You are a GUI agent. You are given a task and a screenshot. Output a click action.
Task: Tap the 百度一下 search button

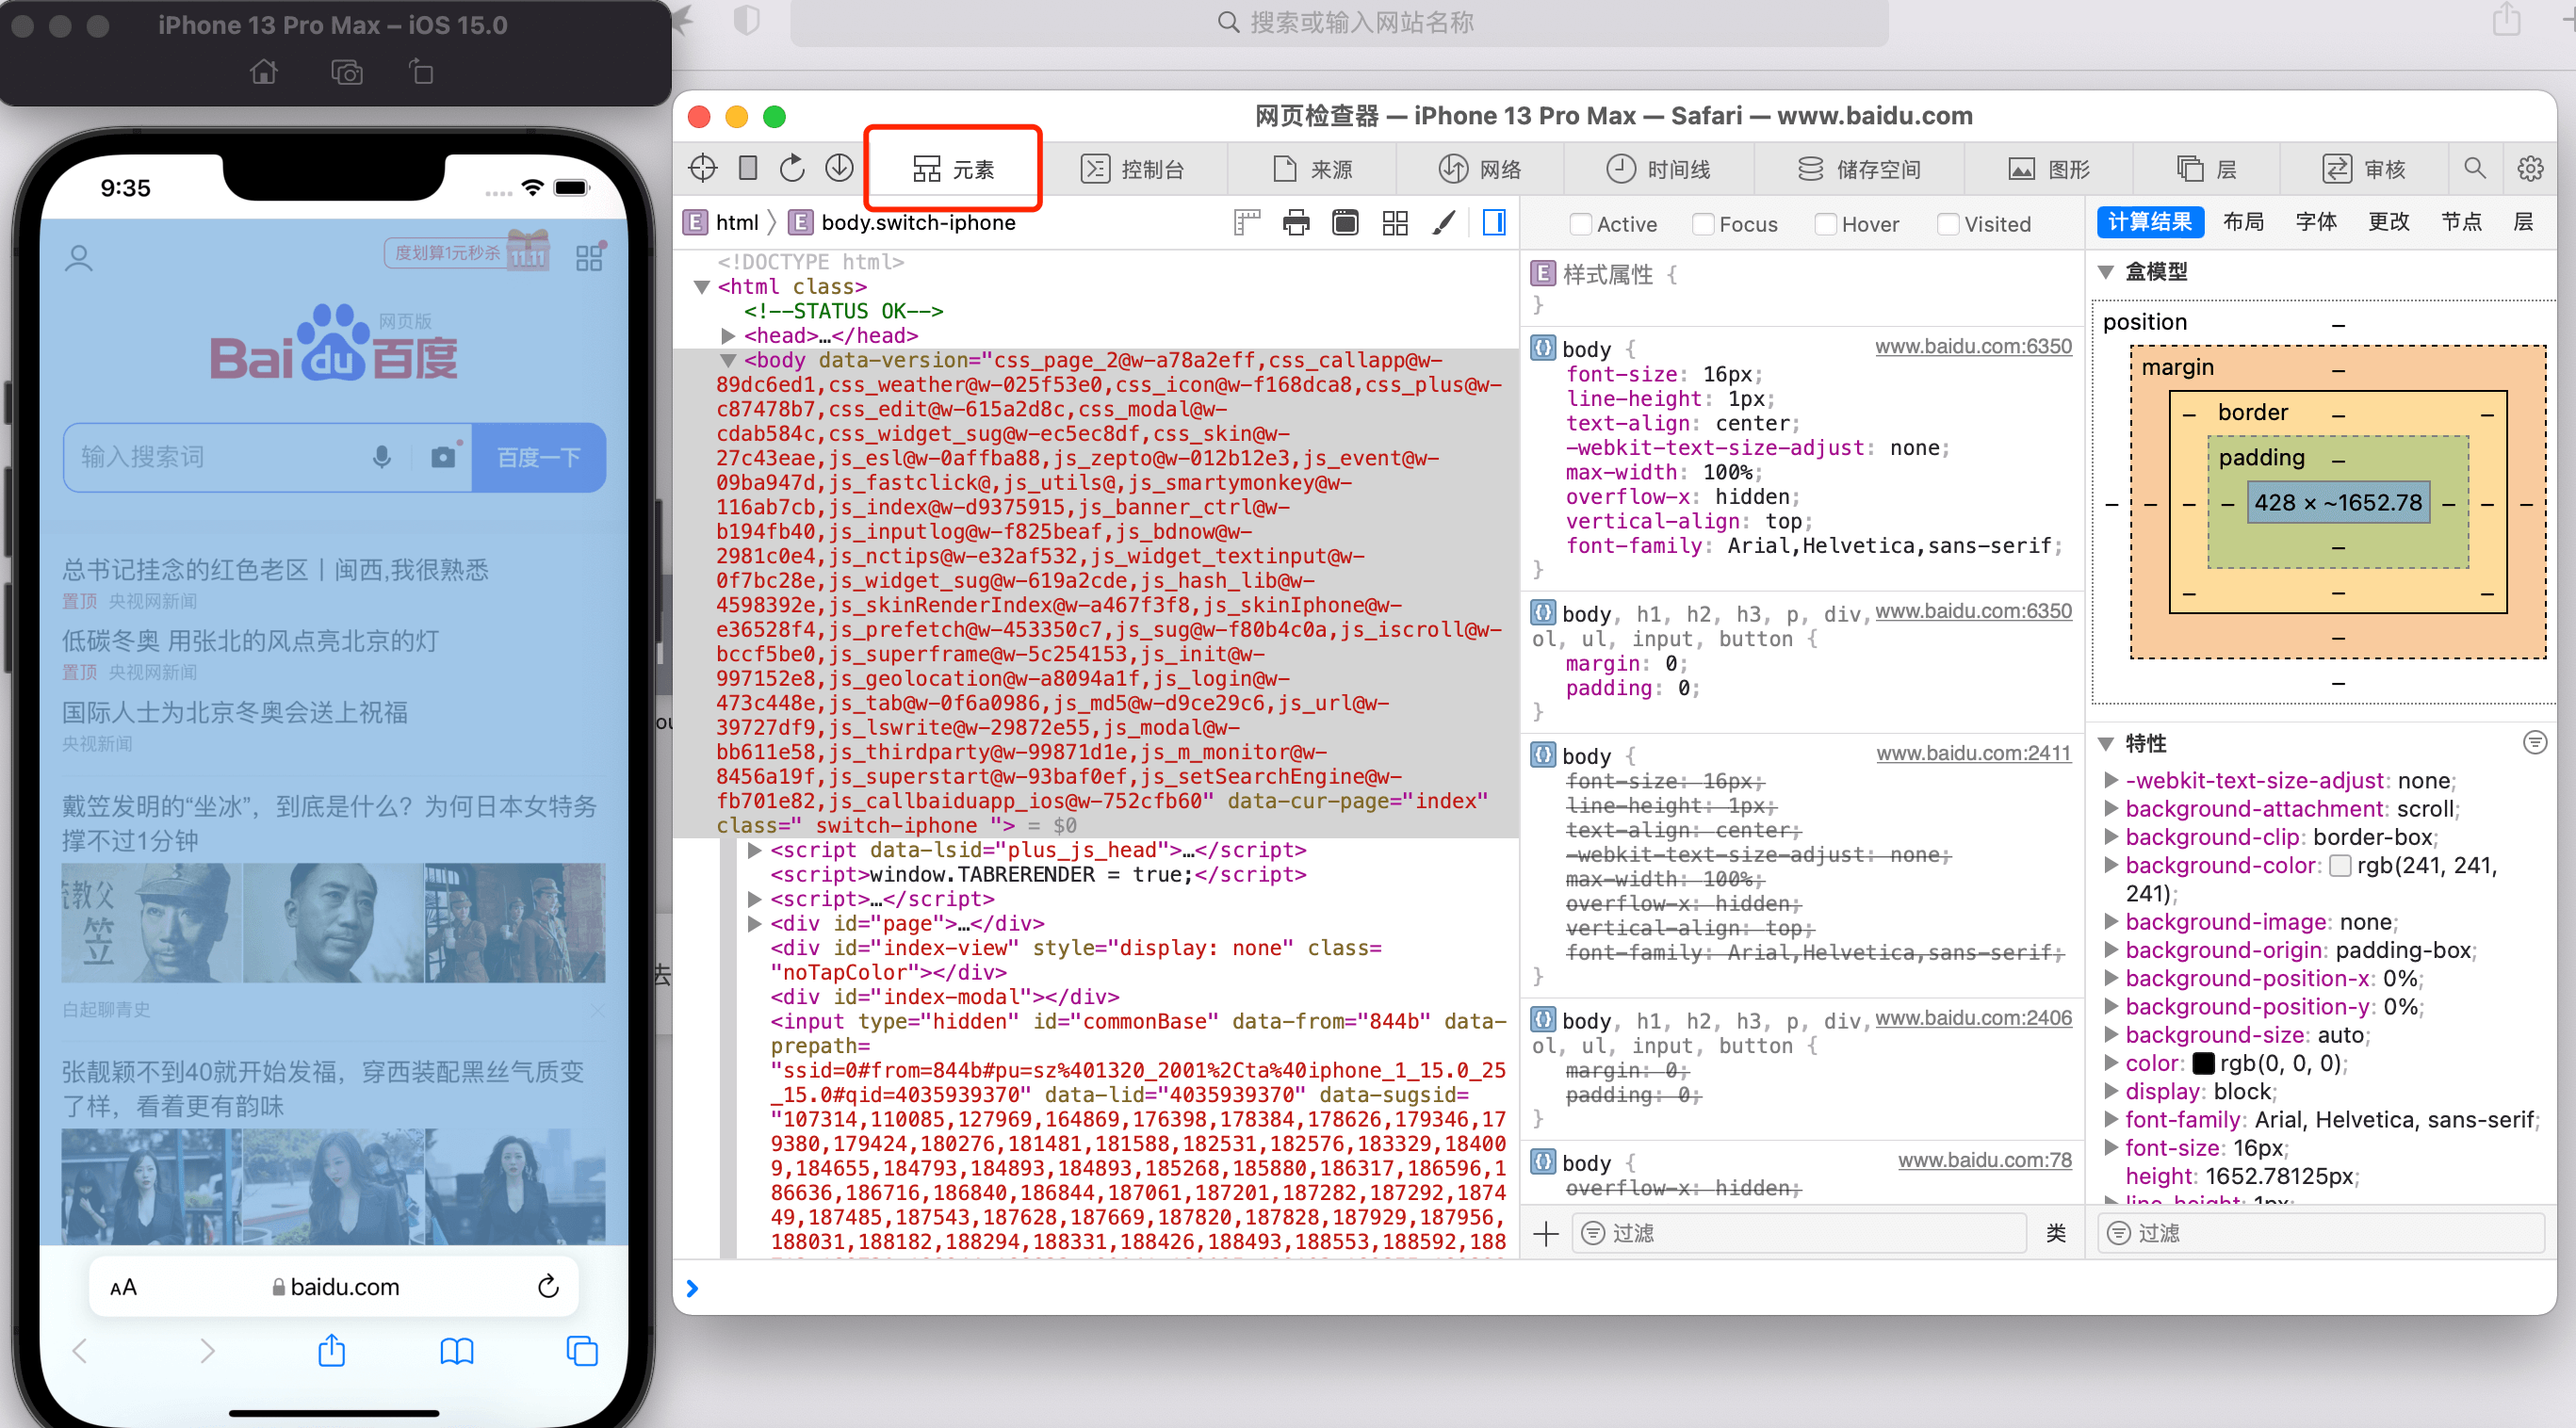coord(539,457)
